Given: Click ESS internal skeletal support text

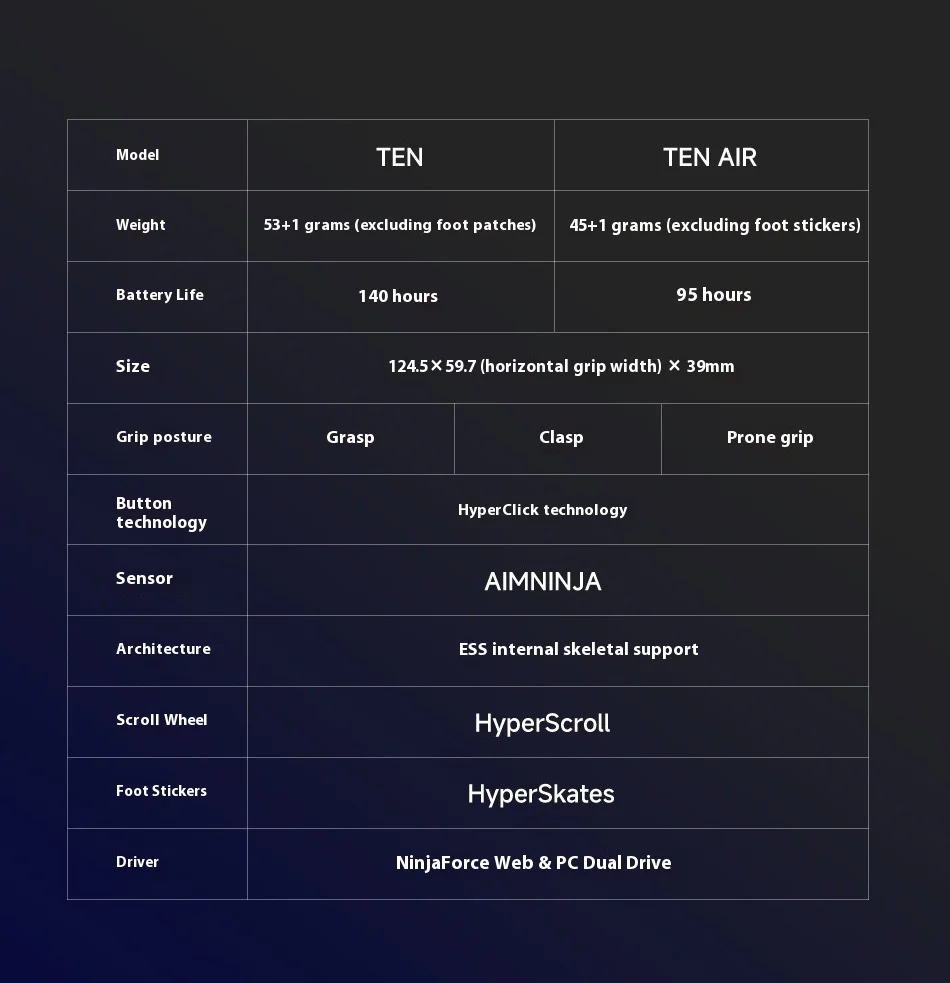Looking at the screenshot, I should tap(578, 649).
